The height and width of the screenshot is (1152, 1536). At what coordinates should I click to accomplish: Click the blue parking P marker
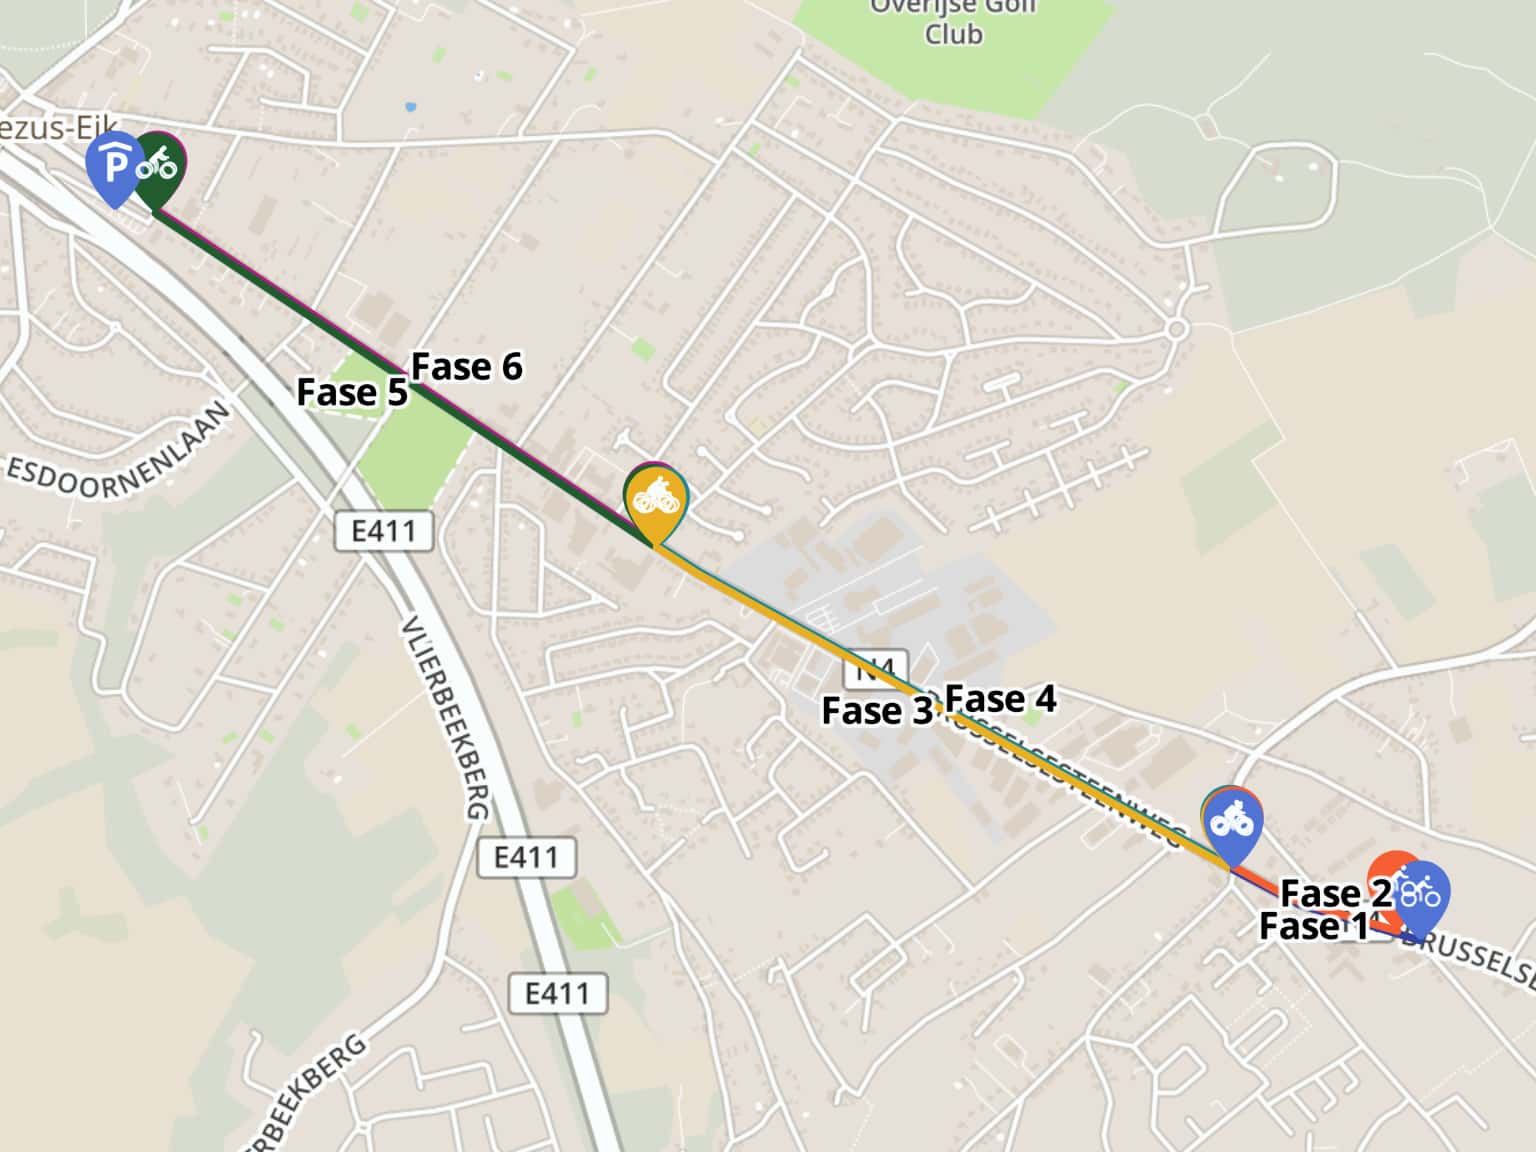[114, 168]
